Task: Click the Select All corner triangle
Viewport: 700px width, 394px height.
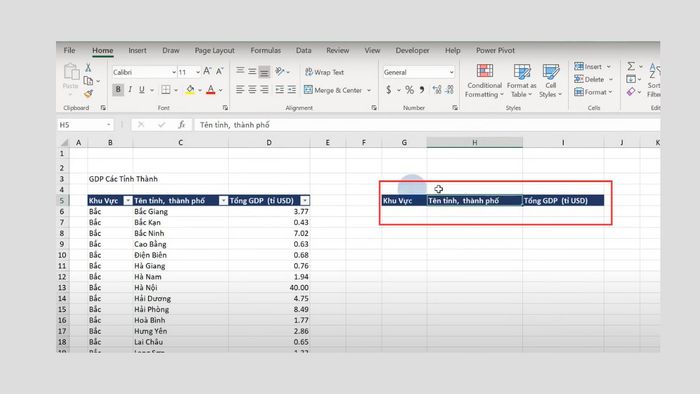Action: pos(64,143)
